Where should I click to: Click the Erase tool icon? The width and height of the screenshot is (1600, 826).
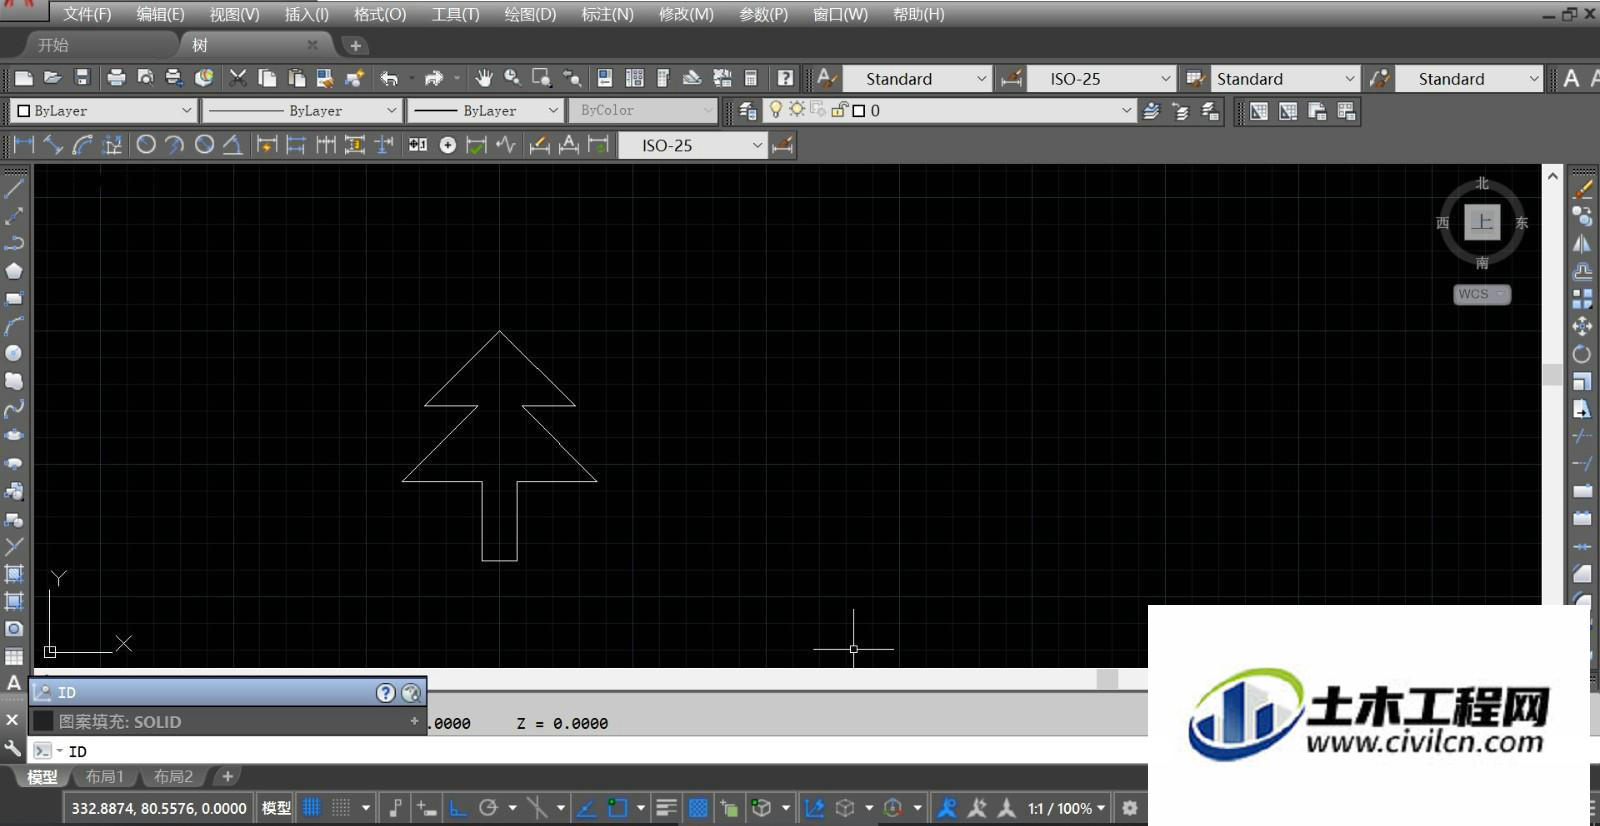[1582, 188]
